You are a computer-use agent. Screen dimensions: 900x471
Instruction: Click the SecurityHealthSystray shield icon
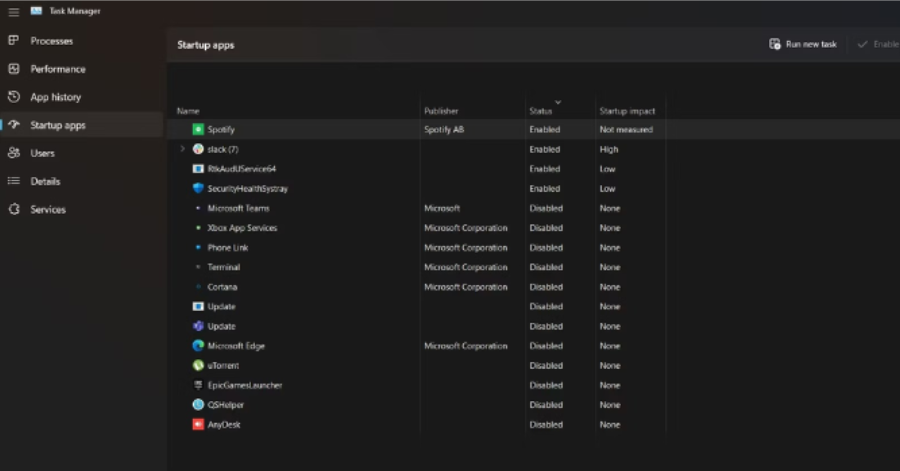coord(198,188)
